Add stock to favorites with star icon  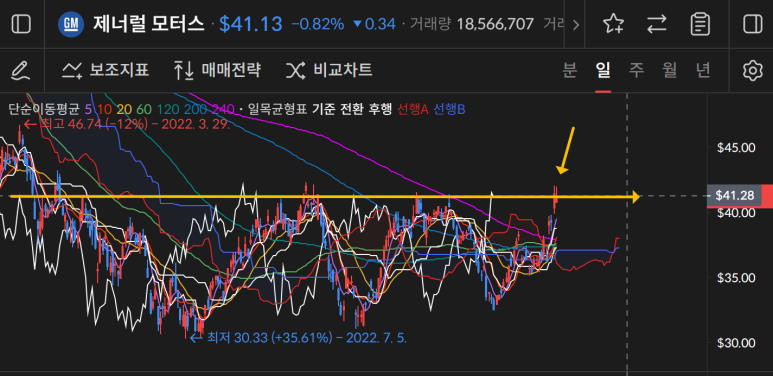(x=613, y=24)
